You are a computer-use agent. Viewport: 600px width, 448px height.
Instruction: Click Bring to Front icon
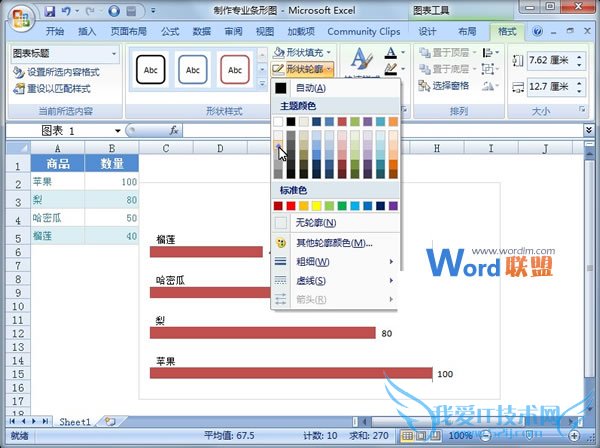click(424, 52)
